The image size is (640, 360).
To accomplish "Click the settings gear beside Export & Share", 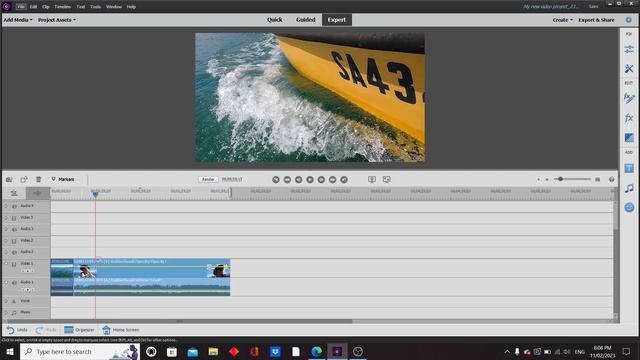I will [x=629, y=20].
